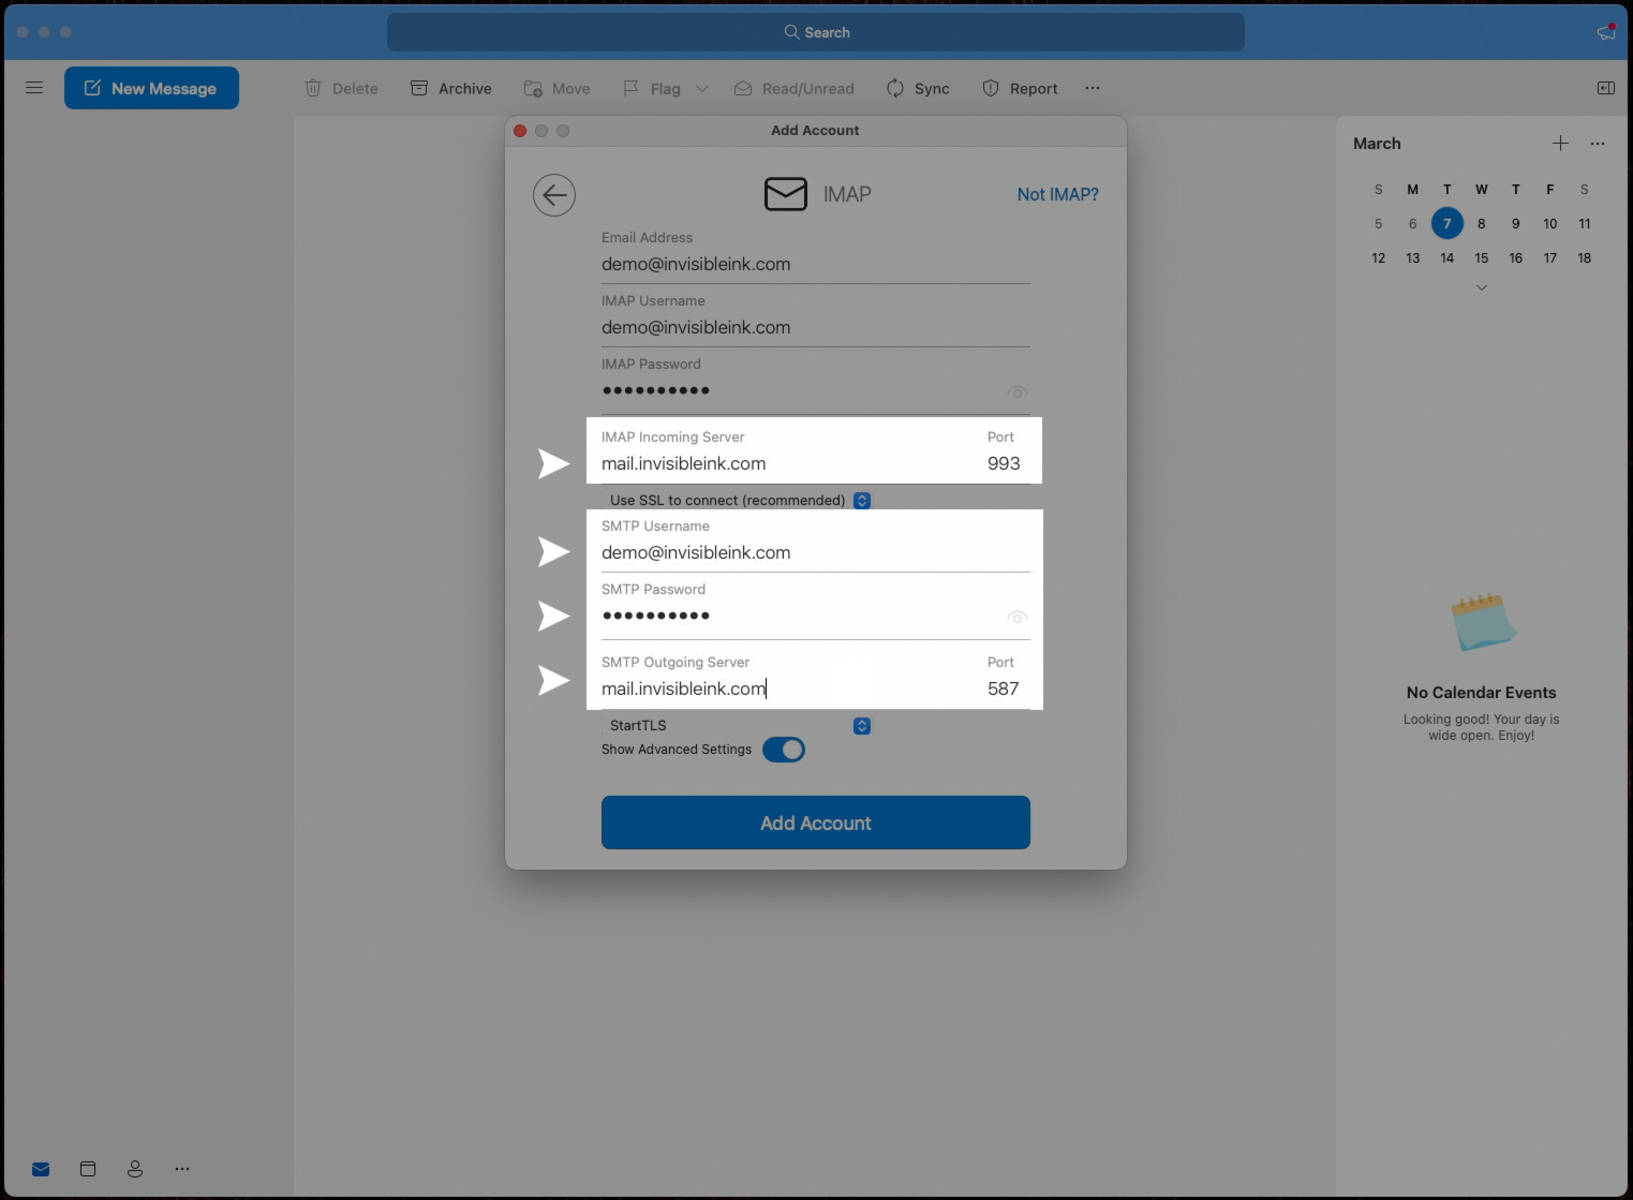Click the SMTP Username field
The width and height of the screenshot is (1633, 1200).
click(815, 552)
